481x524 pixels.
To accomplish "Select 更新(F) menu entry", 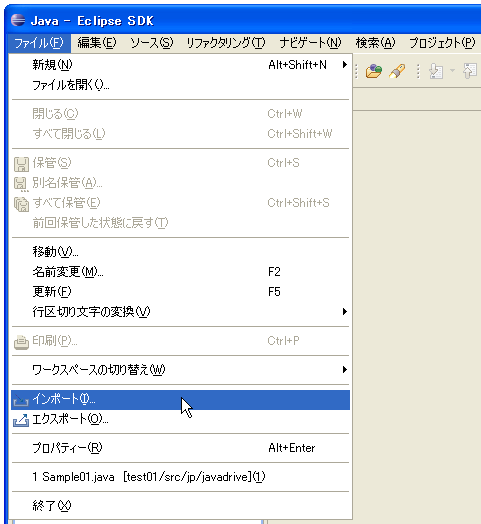I will [181, 292].
